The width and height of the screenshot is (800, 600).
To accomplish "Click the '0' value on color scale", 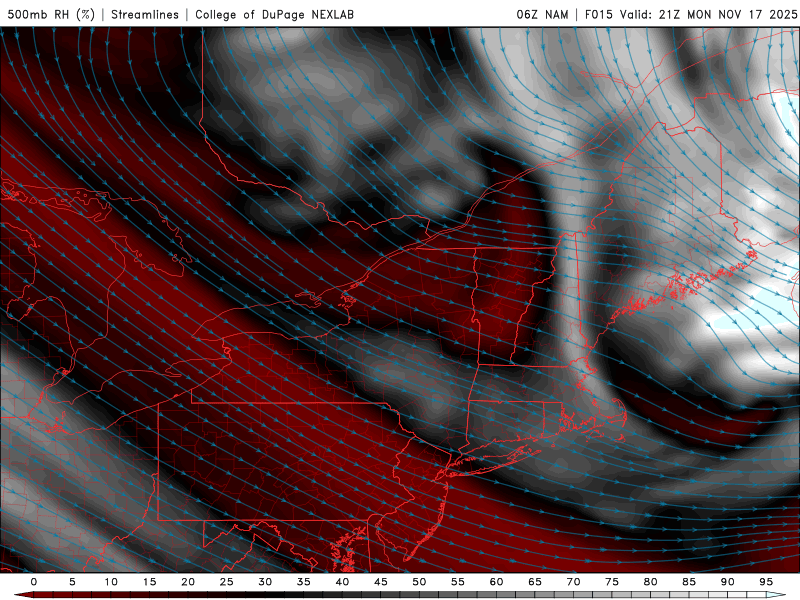I will pos(34,582).
